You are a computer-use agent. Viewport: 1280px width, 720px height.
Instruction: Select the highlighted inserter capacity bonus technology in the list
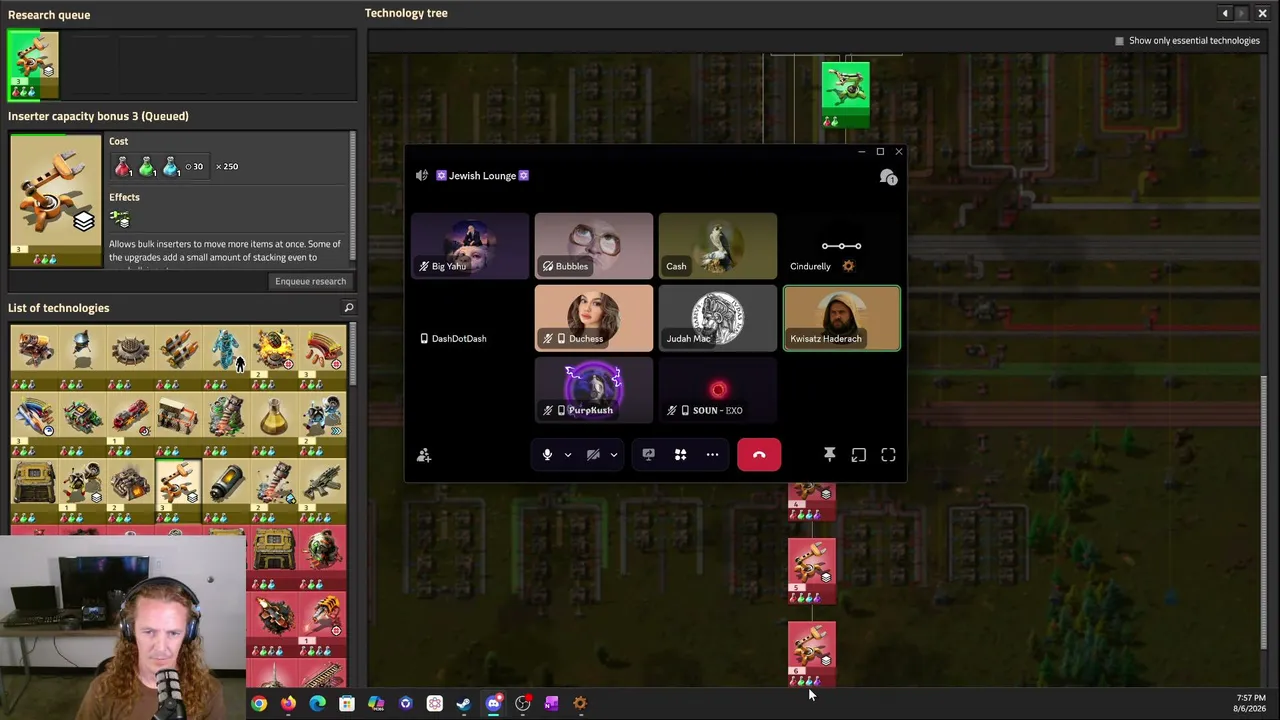coord(178,491)
